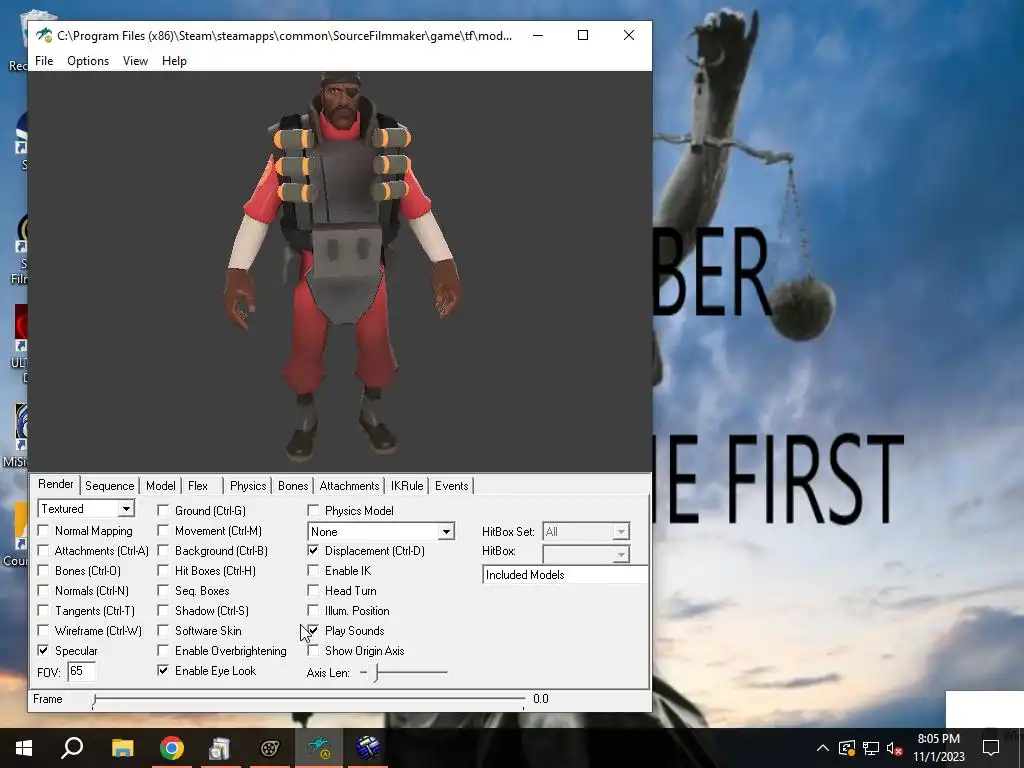Open the Windows Start menu
Image resolution: width=1024 pixels, height=768 pixels.
pyautogui.click(x=24, y=748)
